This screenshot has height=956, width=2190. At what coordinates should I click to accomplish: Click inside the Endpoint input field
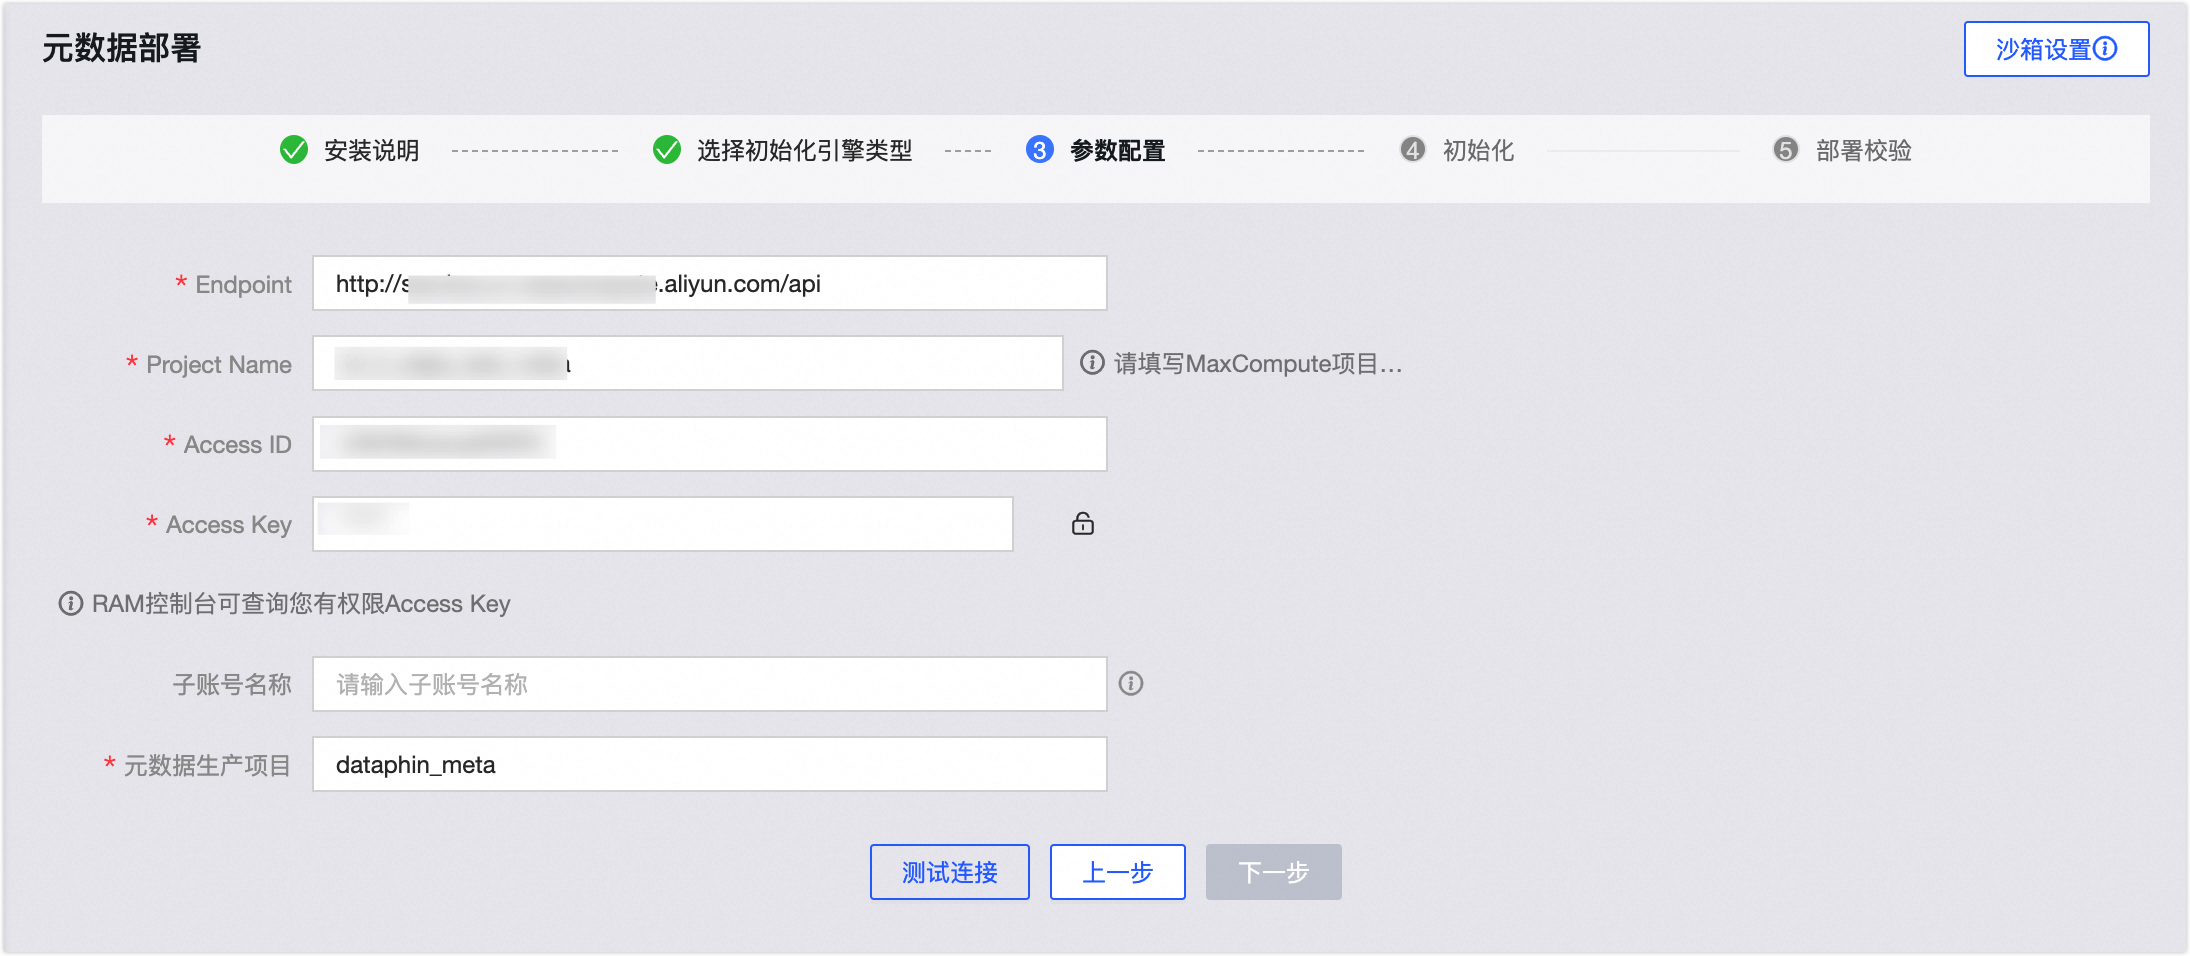click(709, 283)
